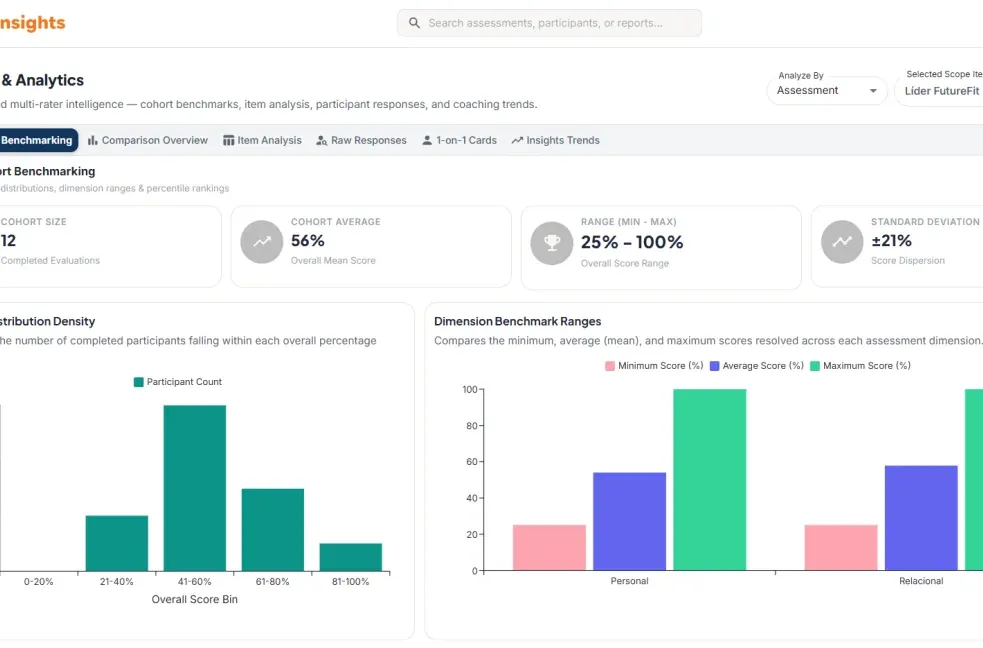Click the Overall Mean Score caption
This screenshot has width=983, height=648.
click(333, 261)
